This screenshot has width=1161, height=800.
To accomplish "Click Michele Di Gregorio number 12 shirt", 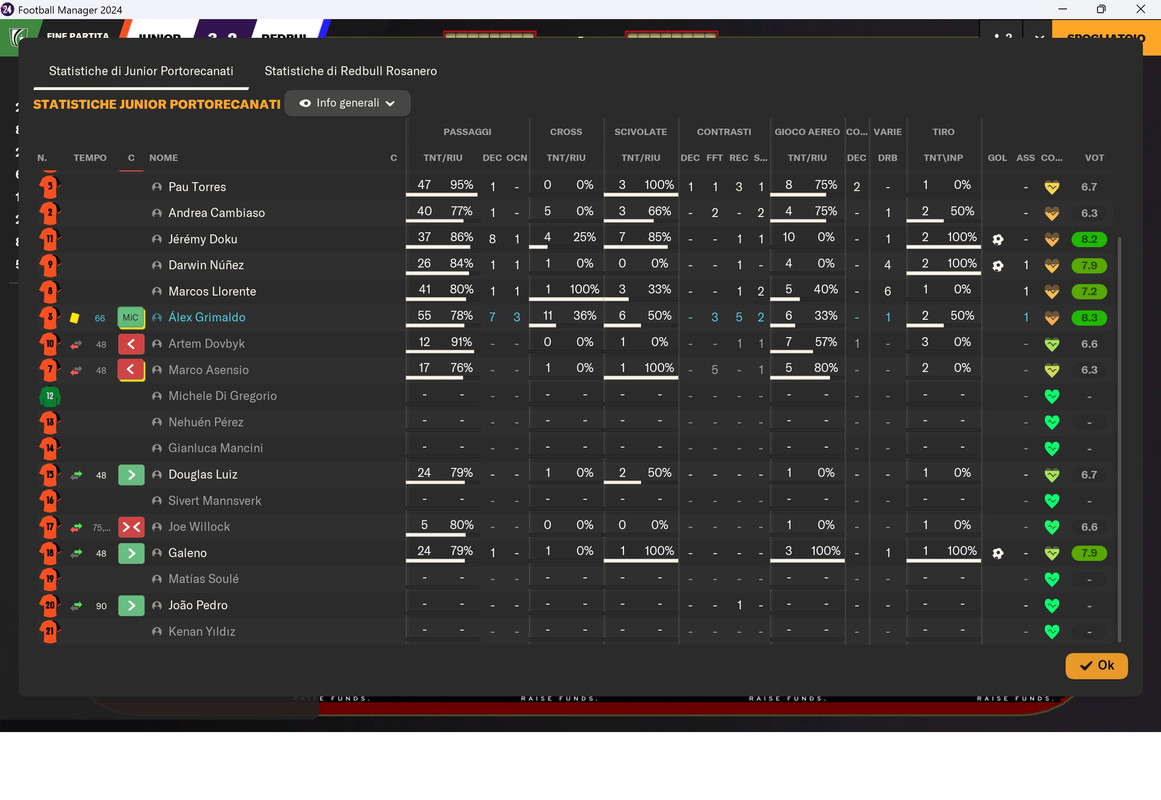I will pyautogui.click(x=50, y=396).
